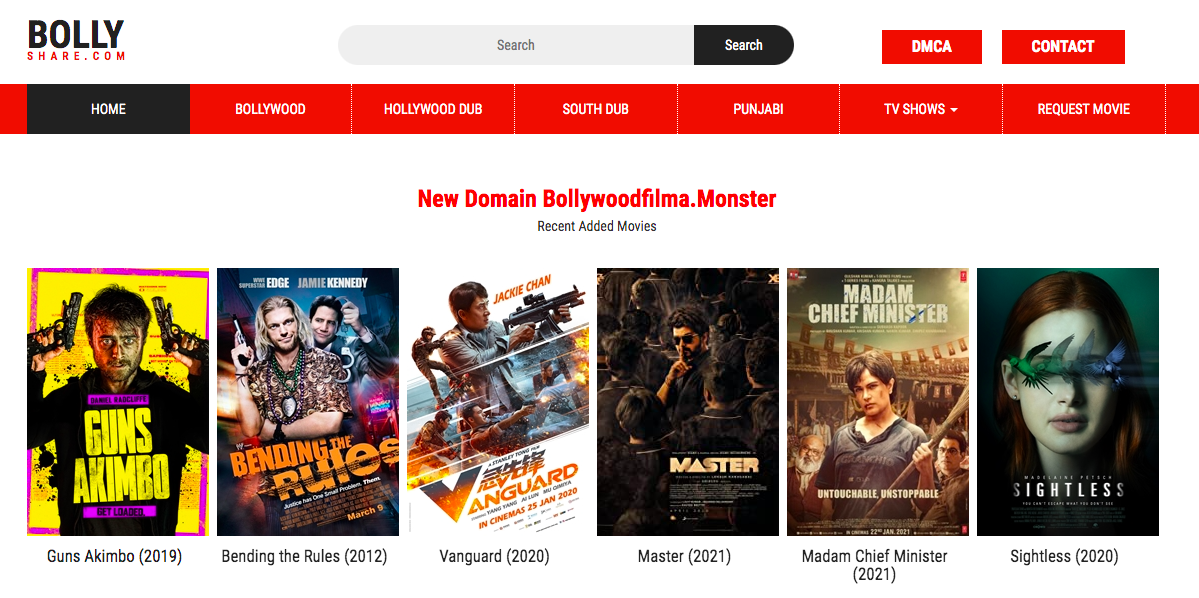Click the Master (2021) title link
This screenshot has width=1199, height=598.
click(x=684, y=557)
